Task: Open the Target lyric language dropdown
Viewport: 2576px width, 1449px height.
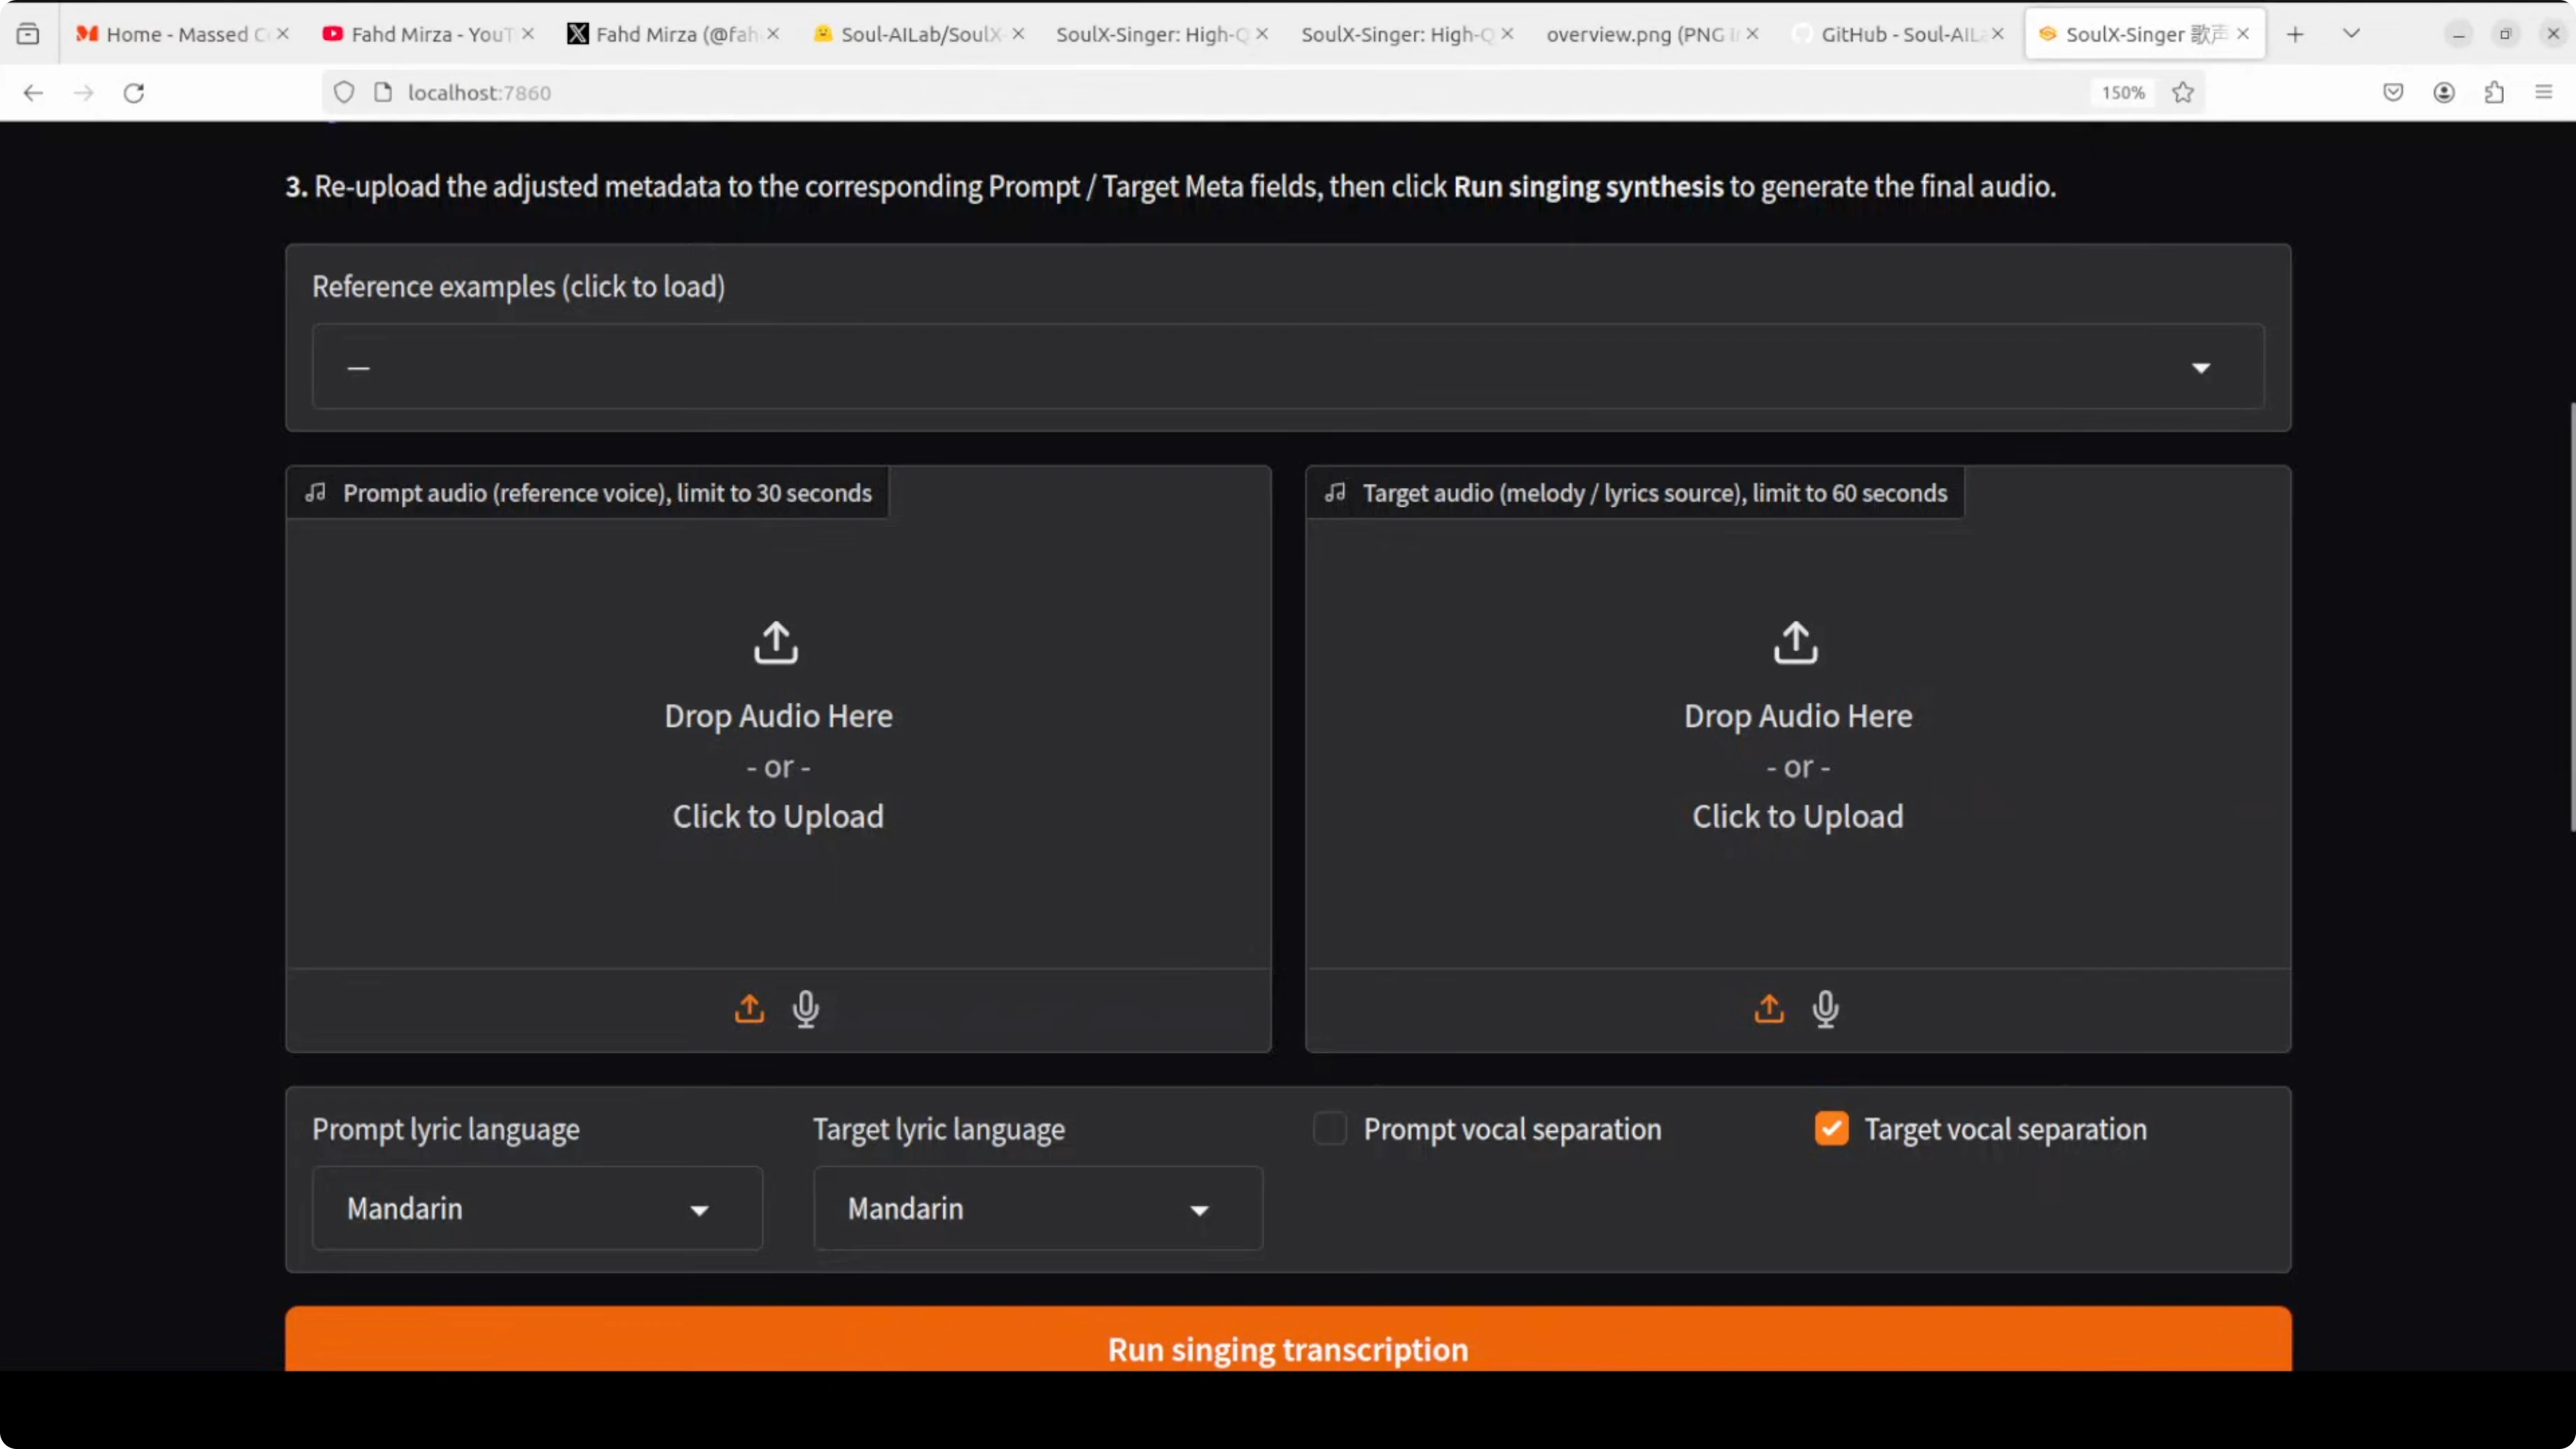Action: point(1037,1209)
